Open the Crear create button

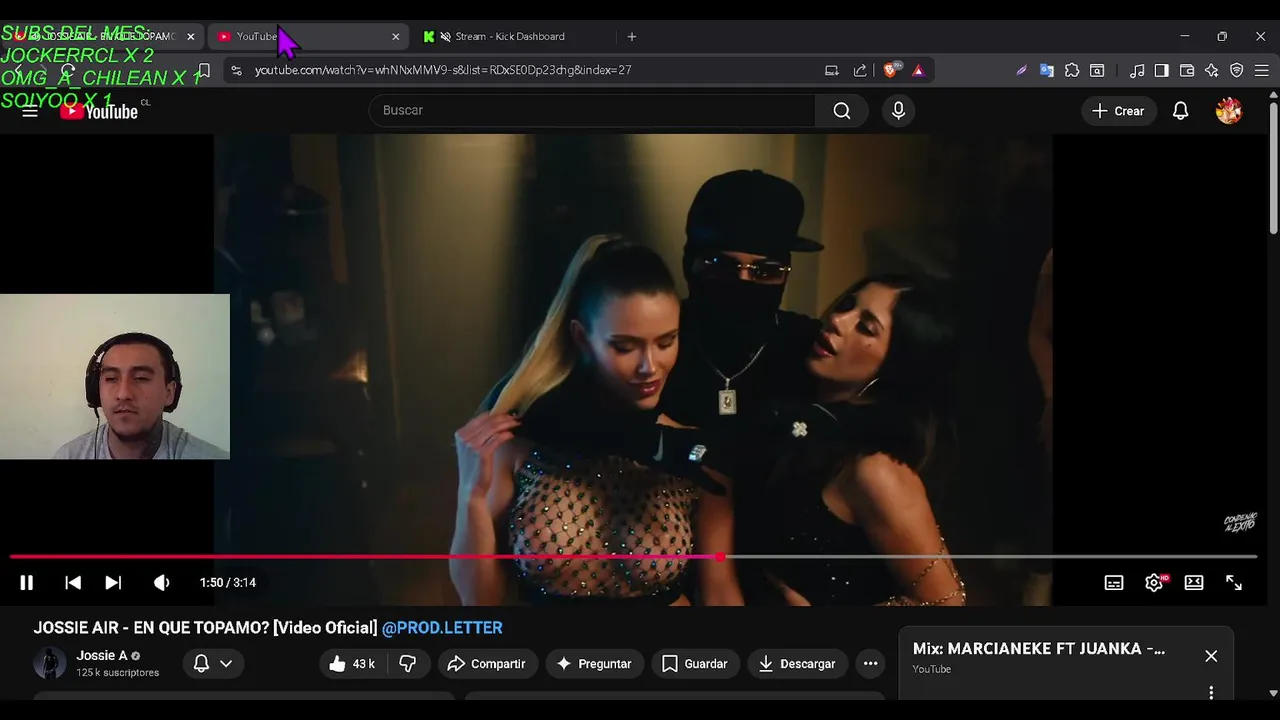pyautogui.click(x=1118, y=111)
